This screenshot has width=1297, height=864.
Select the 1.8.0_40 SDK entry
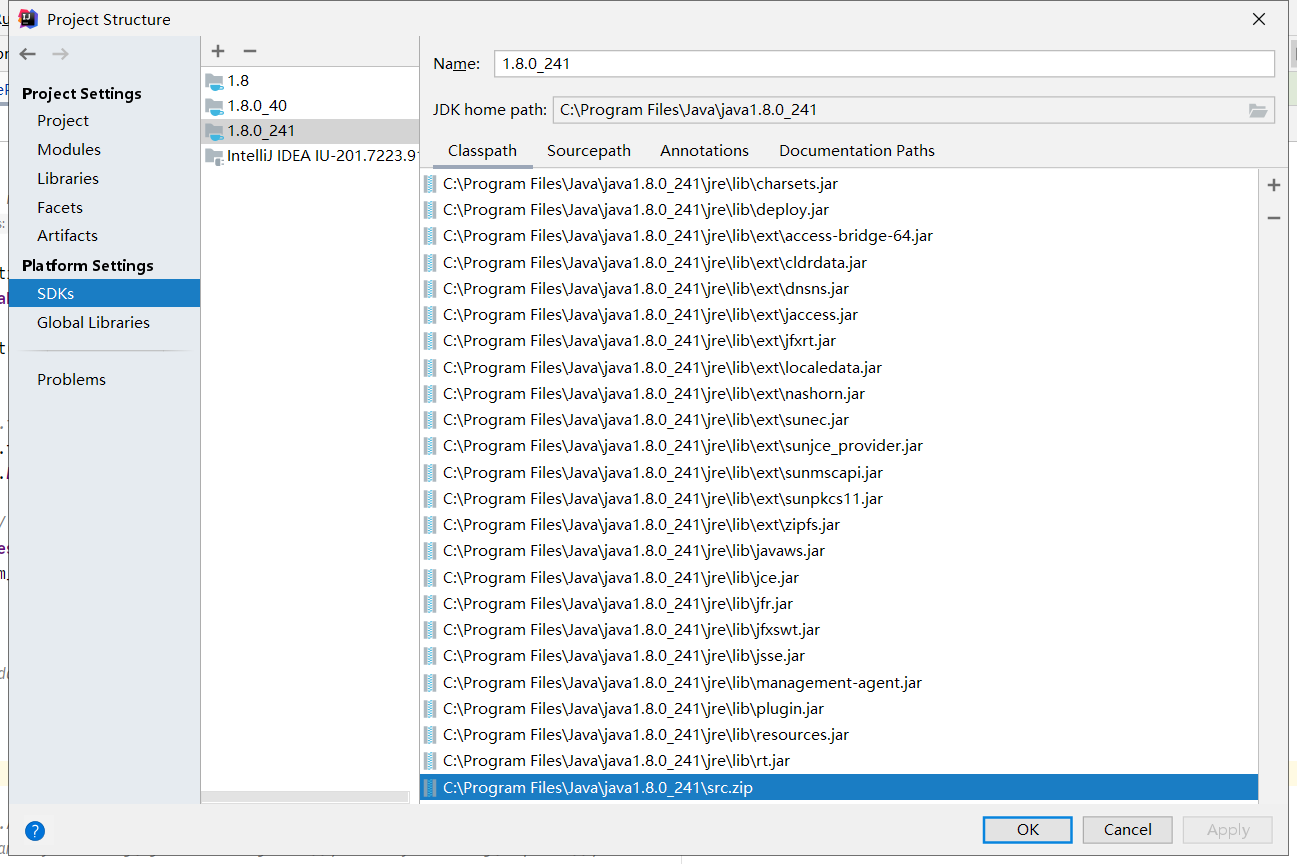point(310,106)
